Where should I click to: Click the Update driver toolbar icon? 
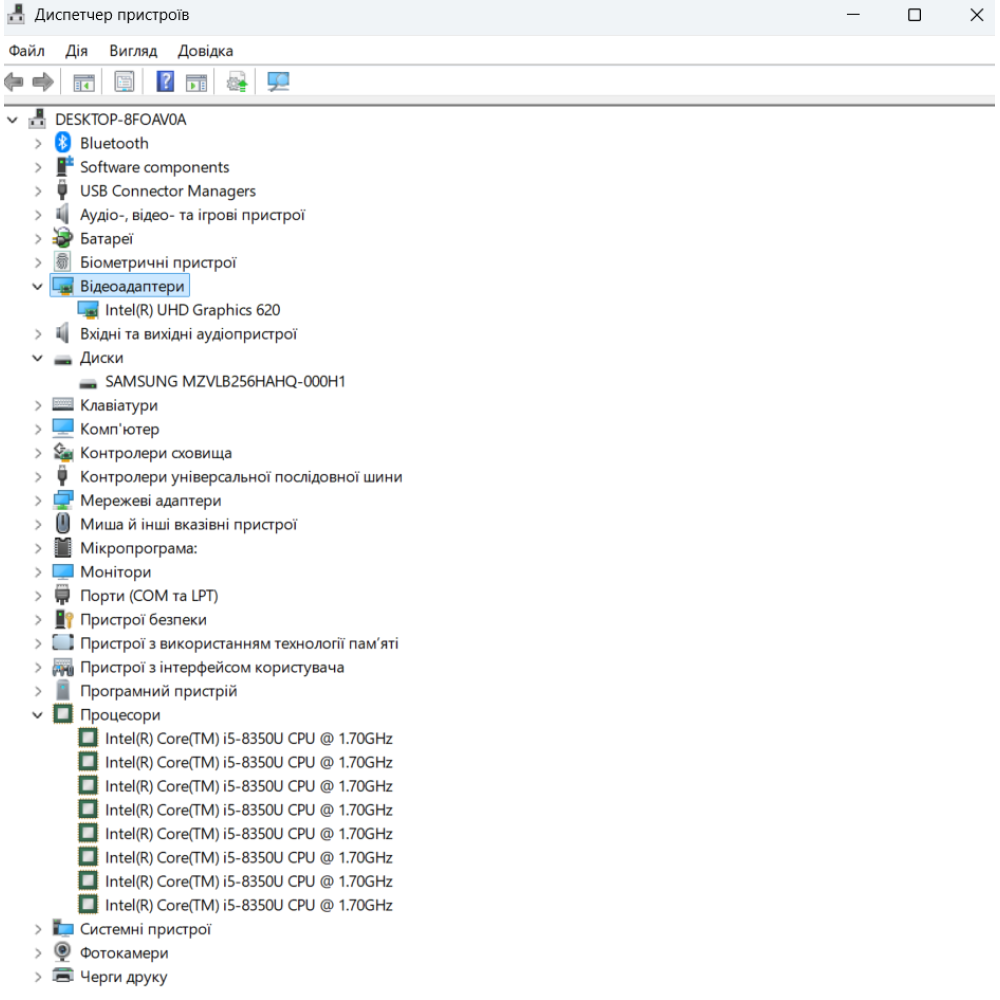click(237, 83)
